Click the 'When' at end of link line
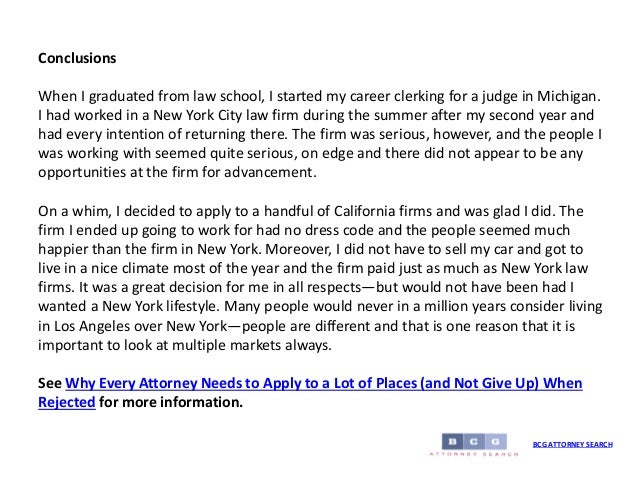The image size is (638, 479). [562, 384]
